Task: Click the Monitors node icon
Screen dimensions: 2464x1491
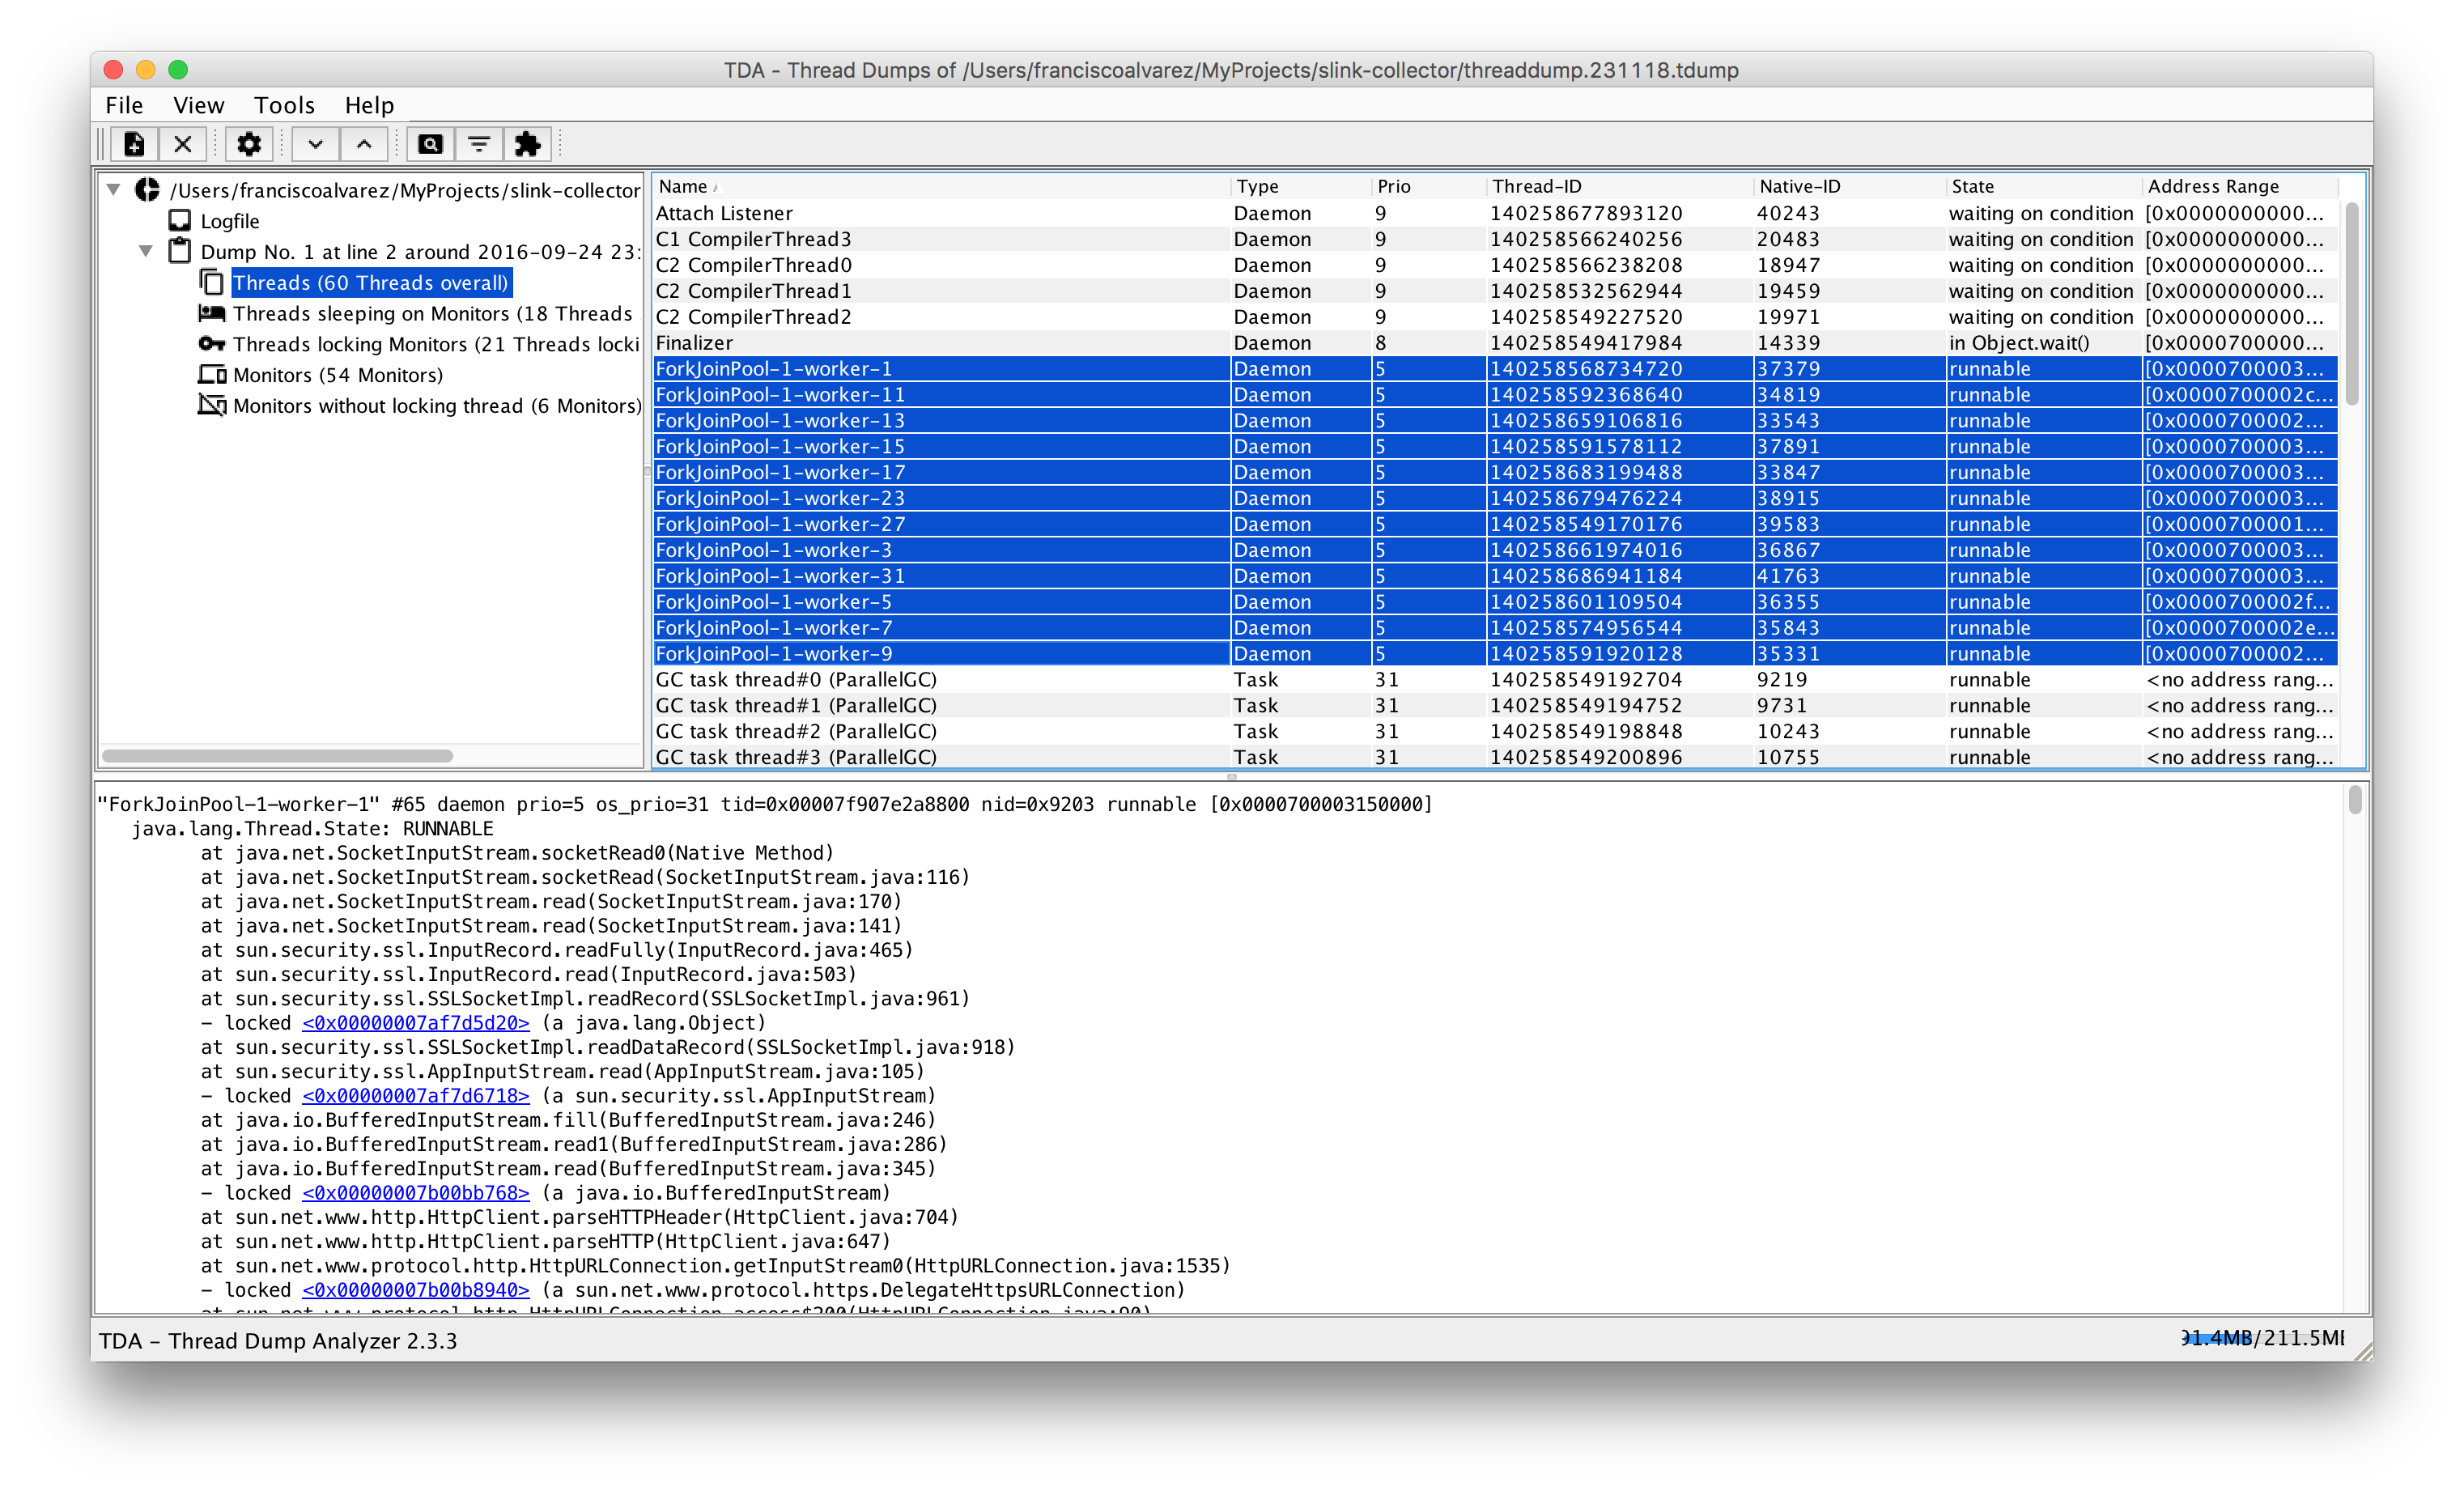Action: [x=211, y=375]
